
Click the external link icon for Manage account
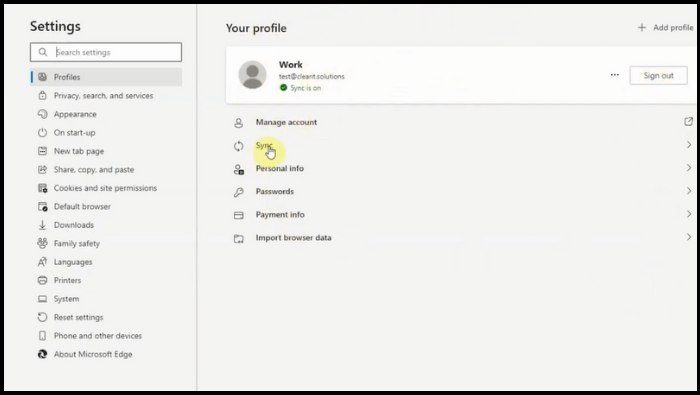(688, 121)
